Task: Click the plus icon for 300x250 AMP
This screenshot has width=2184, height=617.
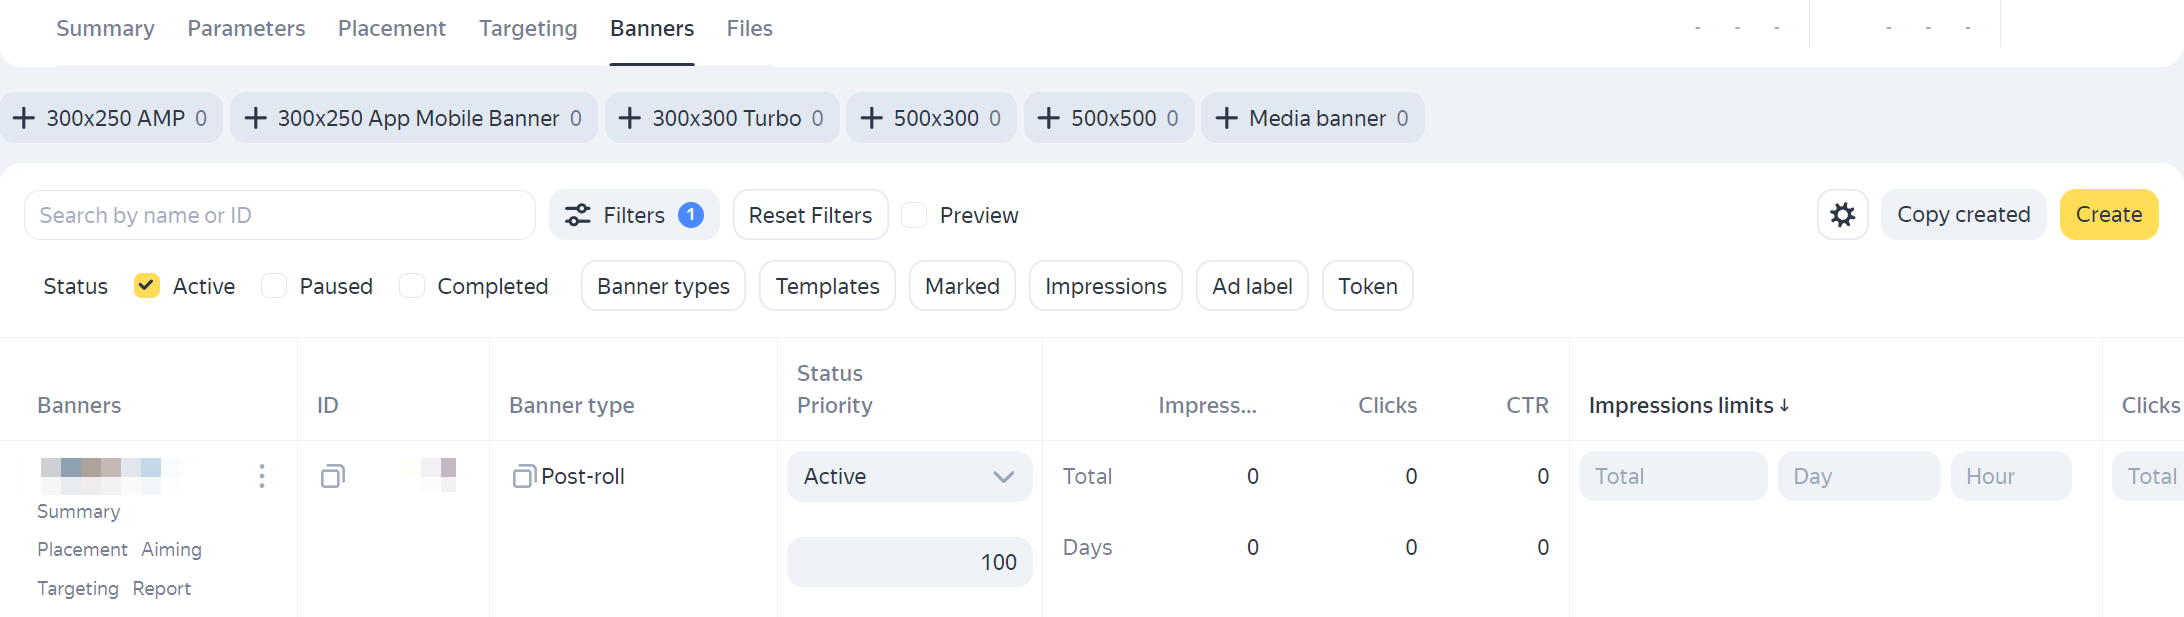Action: tap(24, 118)
